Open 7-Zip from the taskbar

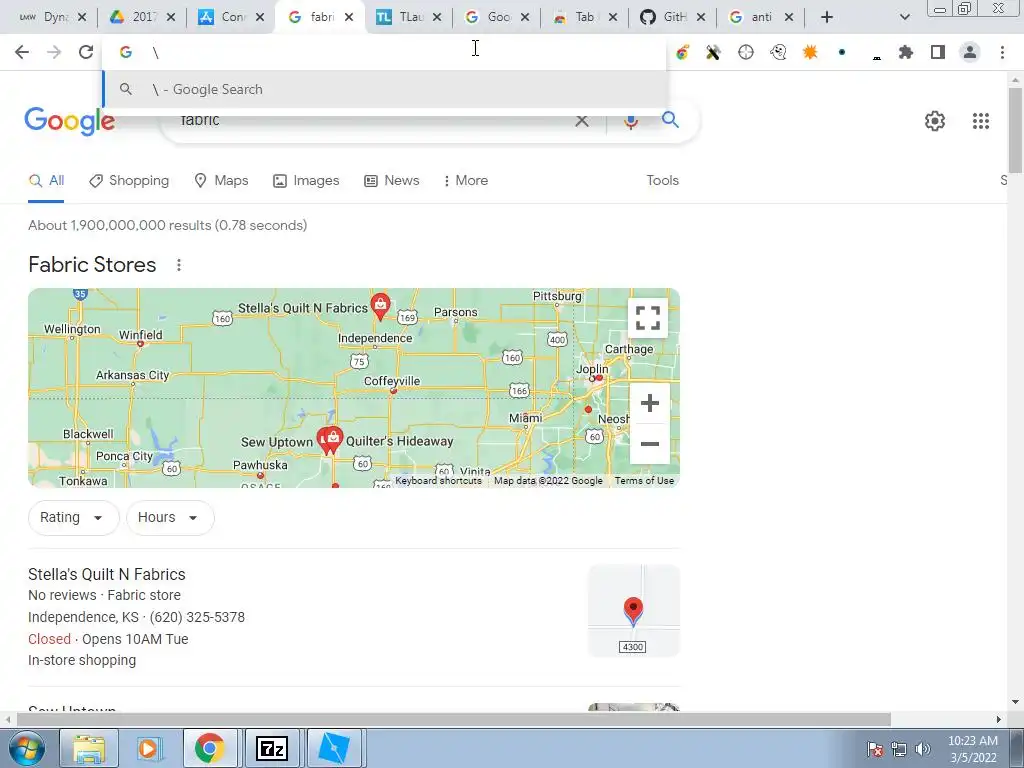coord(272,748)
